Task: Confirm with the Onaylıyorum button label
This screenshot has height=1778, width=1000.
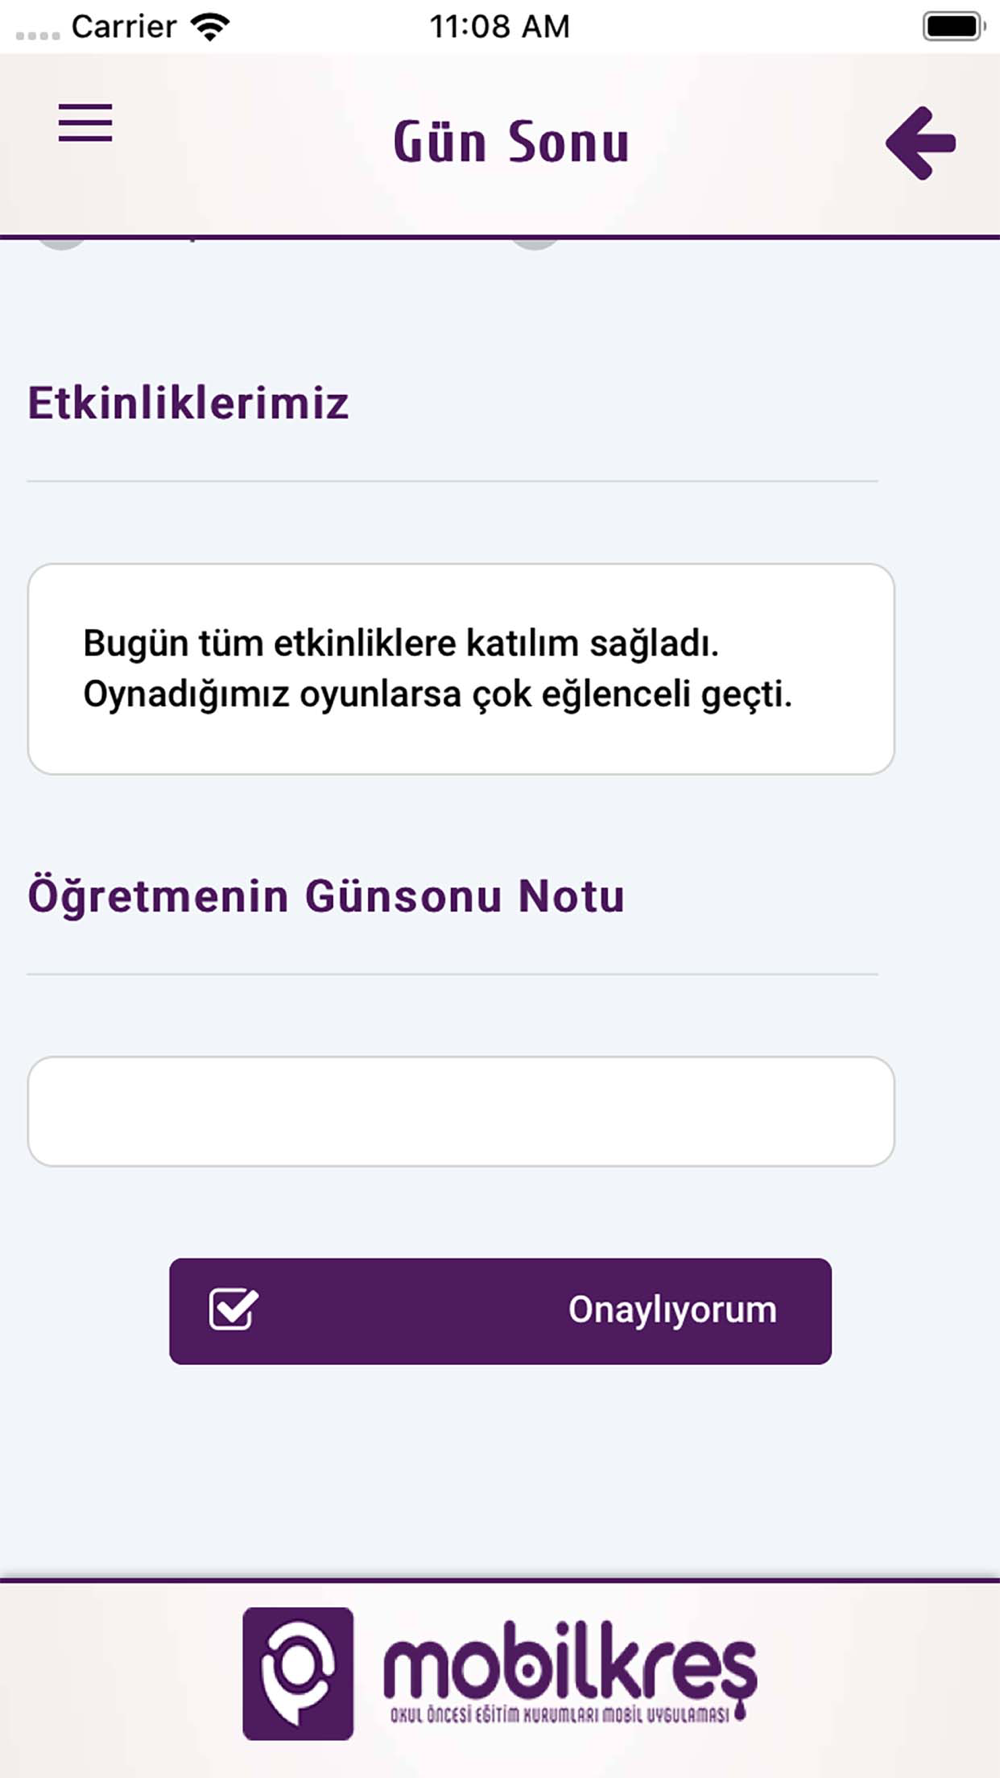Action: [x=672, y=1310]
